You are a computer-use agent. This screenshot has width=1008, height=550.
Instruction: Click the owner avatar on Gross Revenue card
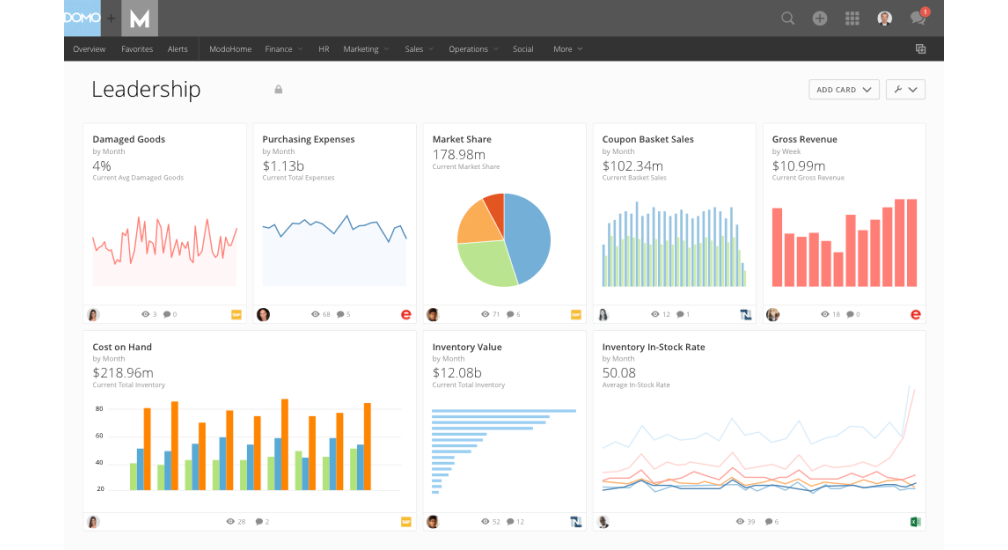[773, 315]
